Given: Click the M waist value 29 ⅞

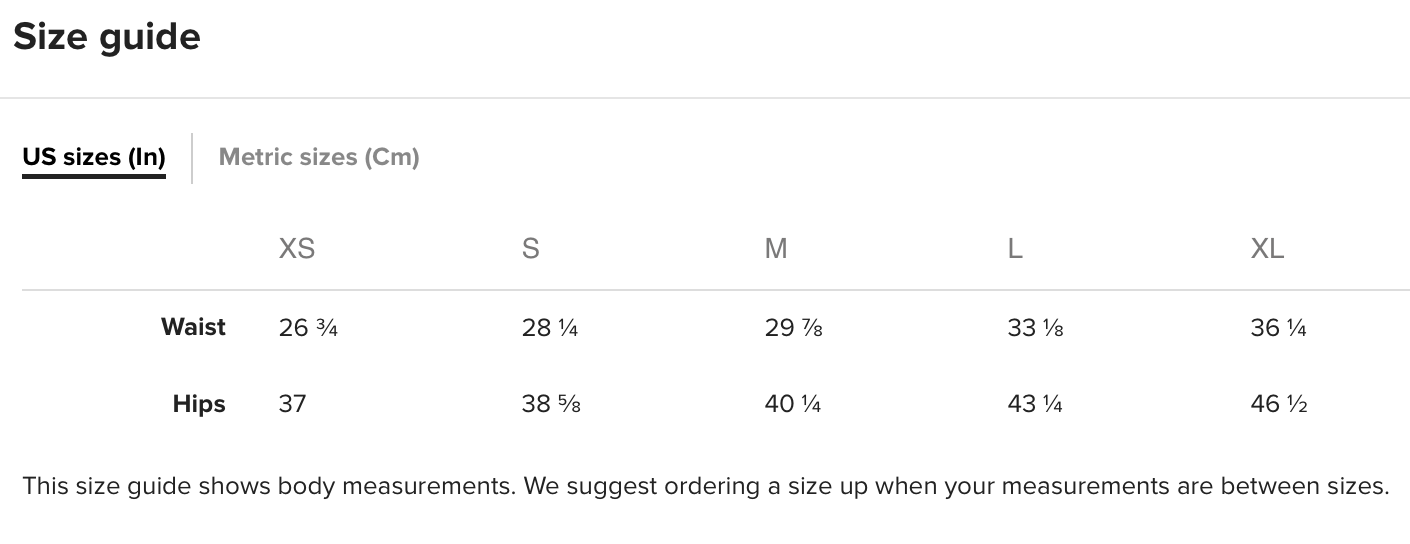Looking at the screenshot, I should point(794,328).
